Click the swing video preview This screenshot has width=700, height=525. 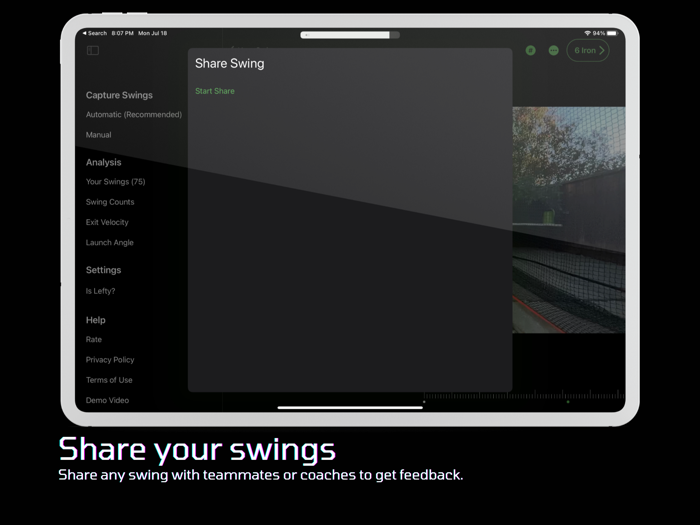tap(569, 220)
